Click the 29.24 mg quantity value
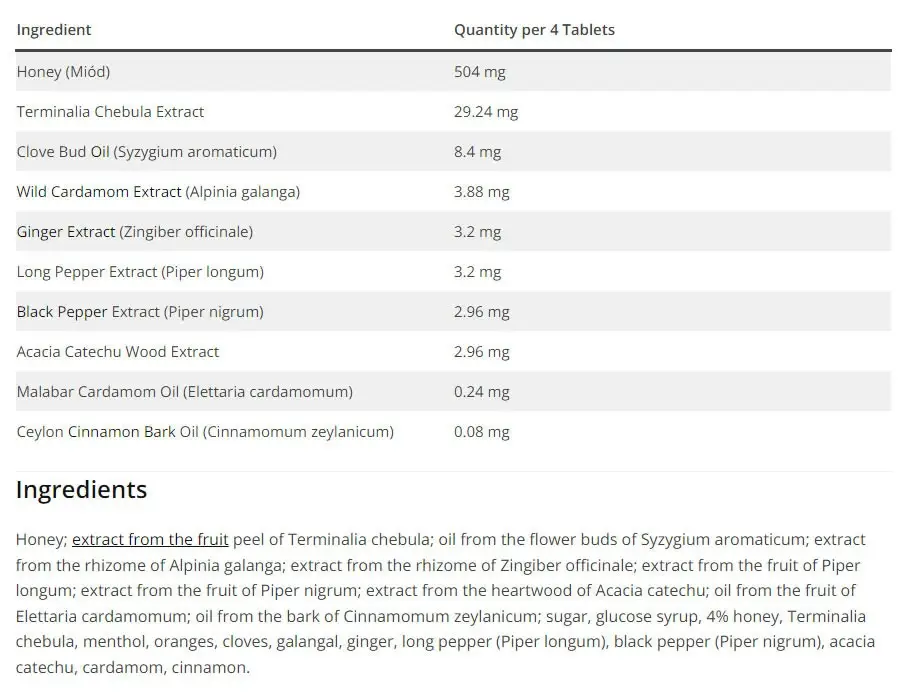The image size is (910, 695). point(486,112)
